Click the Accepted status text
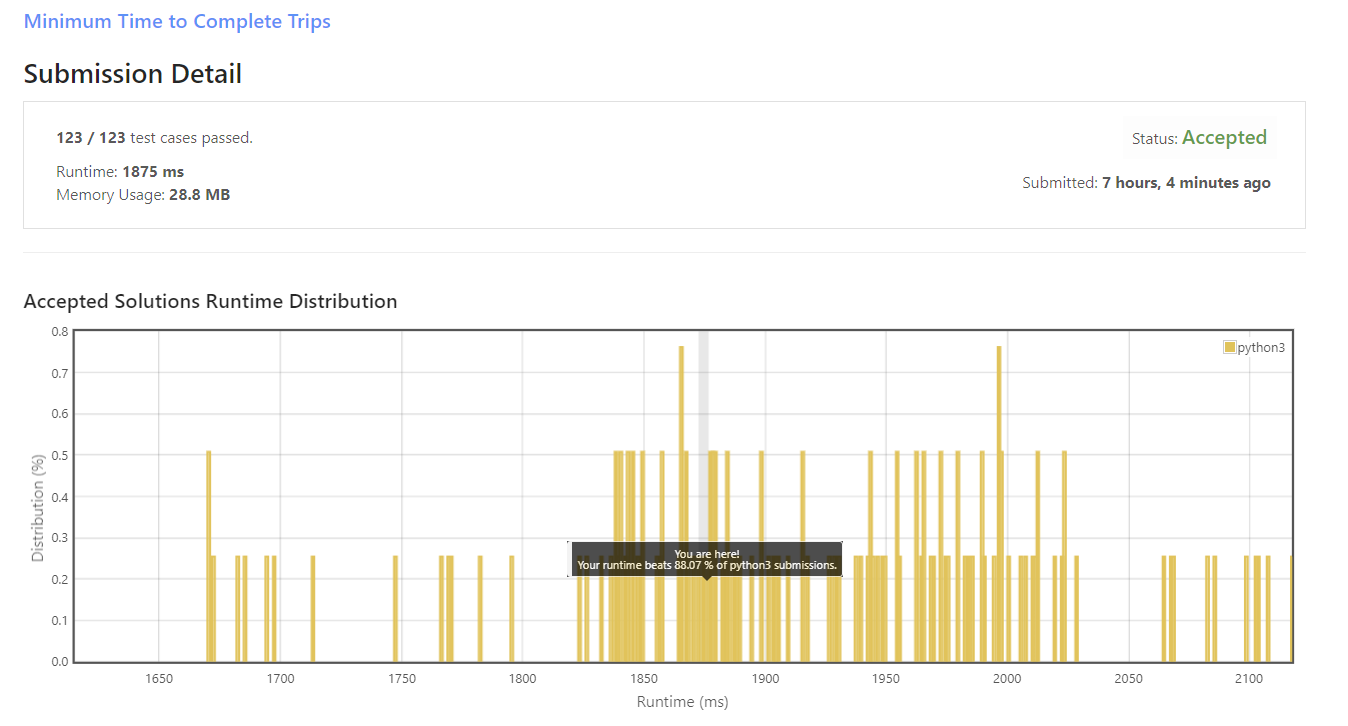The width and height of the screenshot is (1348, 726). click(1224, 138)
